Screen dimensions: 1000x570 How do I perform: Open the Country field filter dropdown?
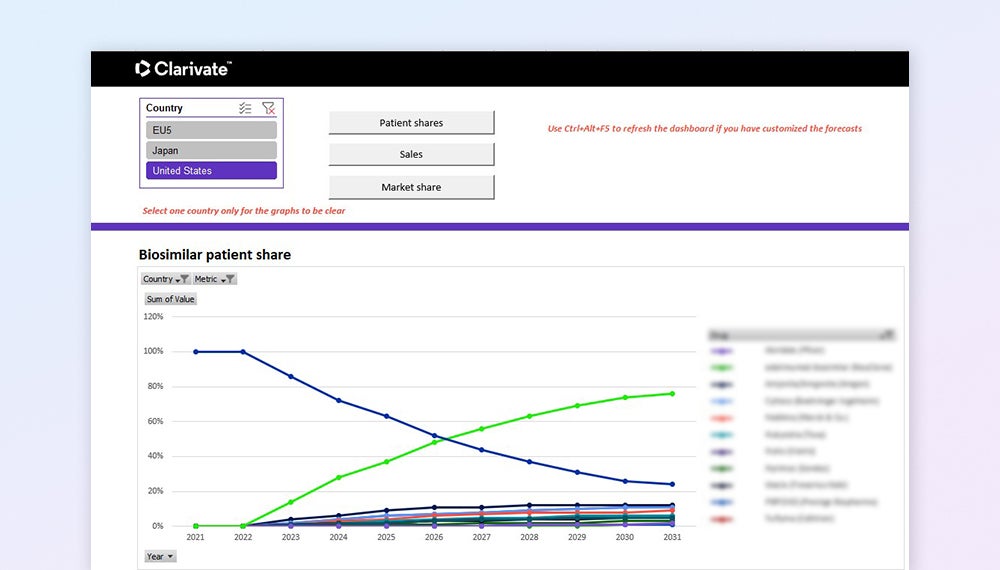click(165, 279)
